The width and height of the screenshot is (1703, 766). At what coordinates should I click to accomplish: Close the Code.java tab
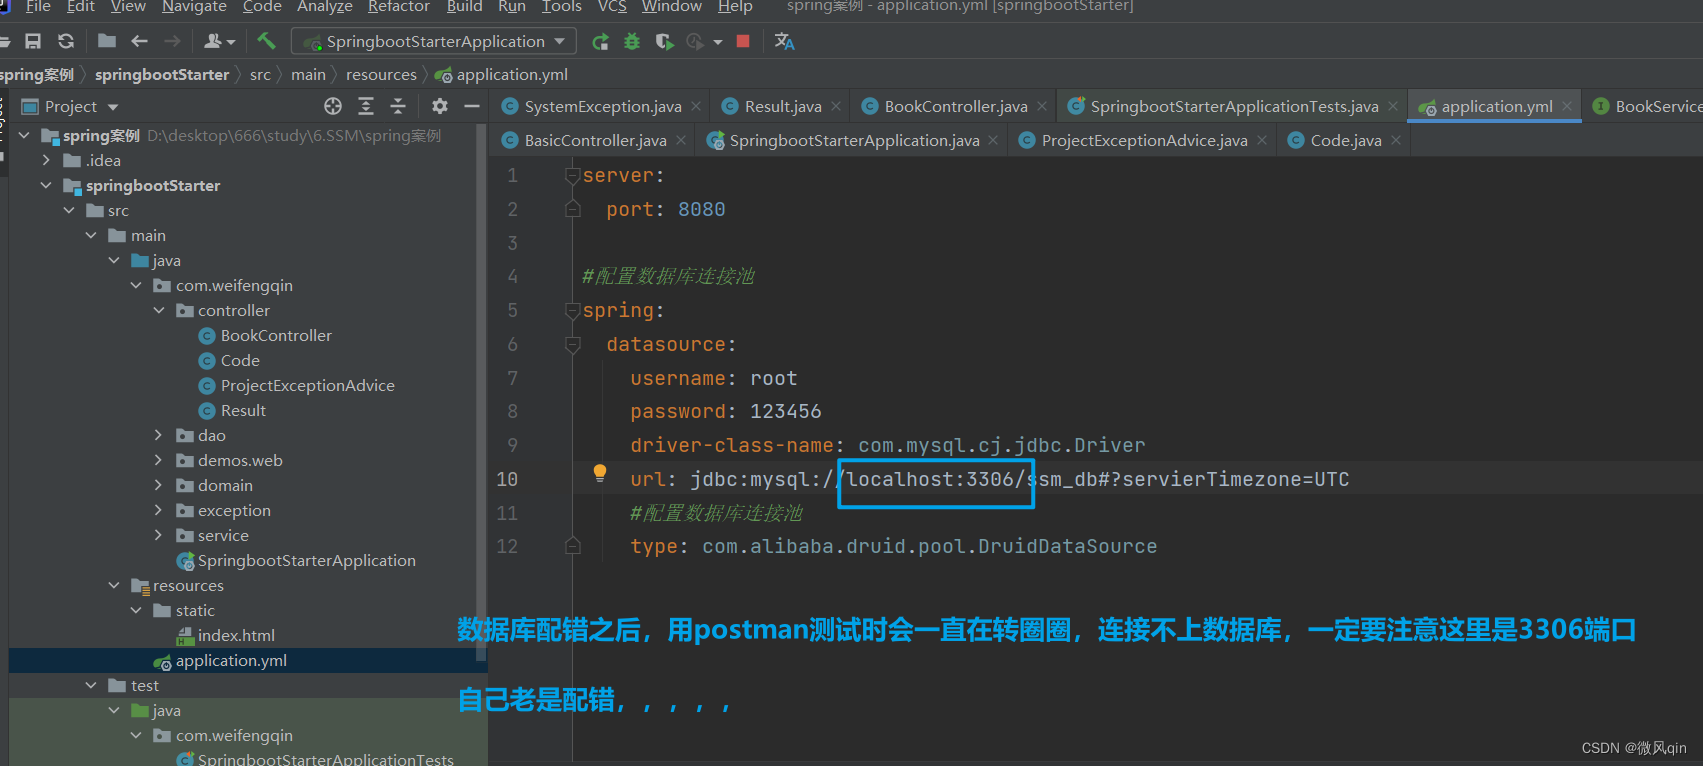tap(1396, 140)
